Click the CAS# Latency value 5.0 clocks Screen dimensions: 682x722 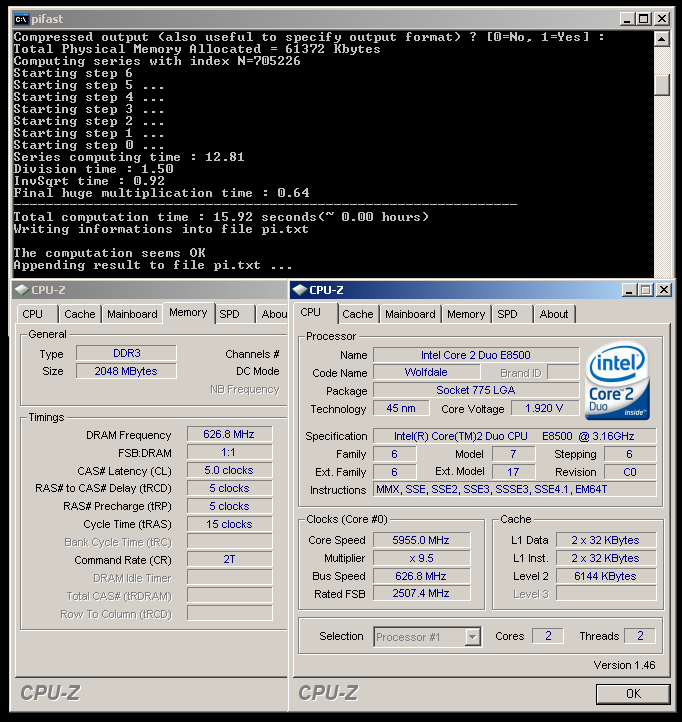[x=229, y=470]
